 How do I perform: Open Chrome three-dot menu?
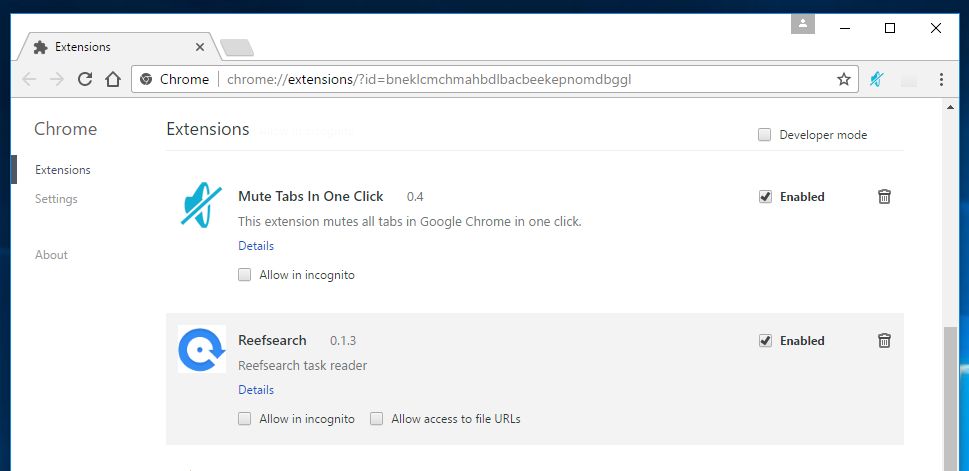[941, 79]
